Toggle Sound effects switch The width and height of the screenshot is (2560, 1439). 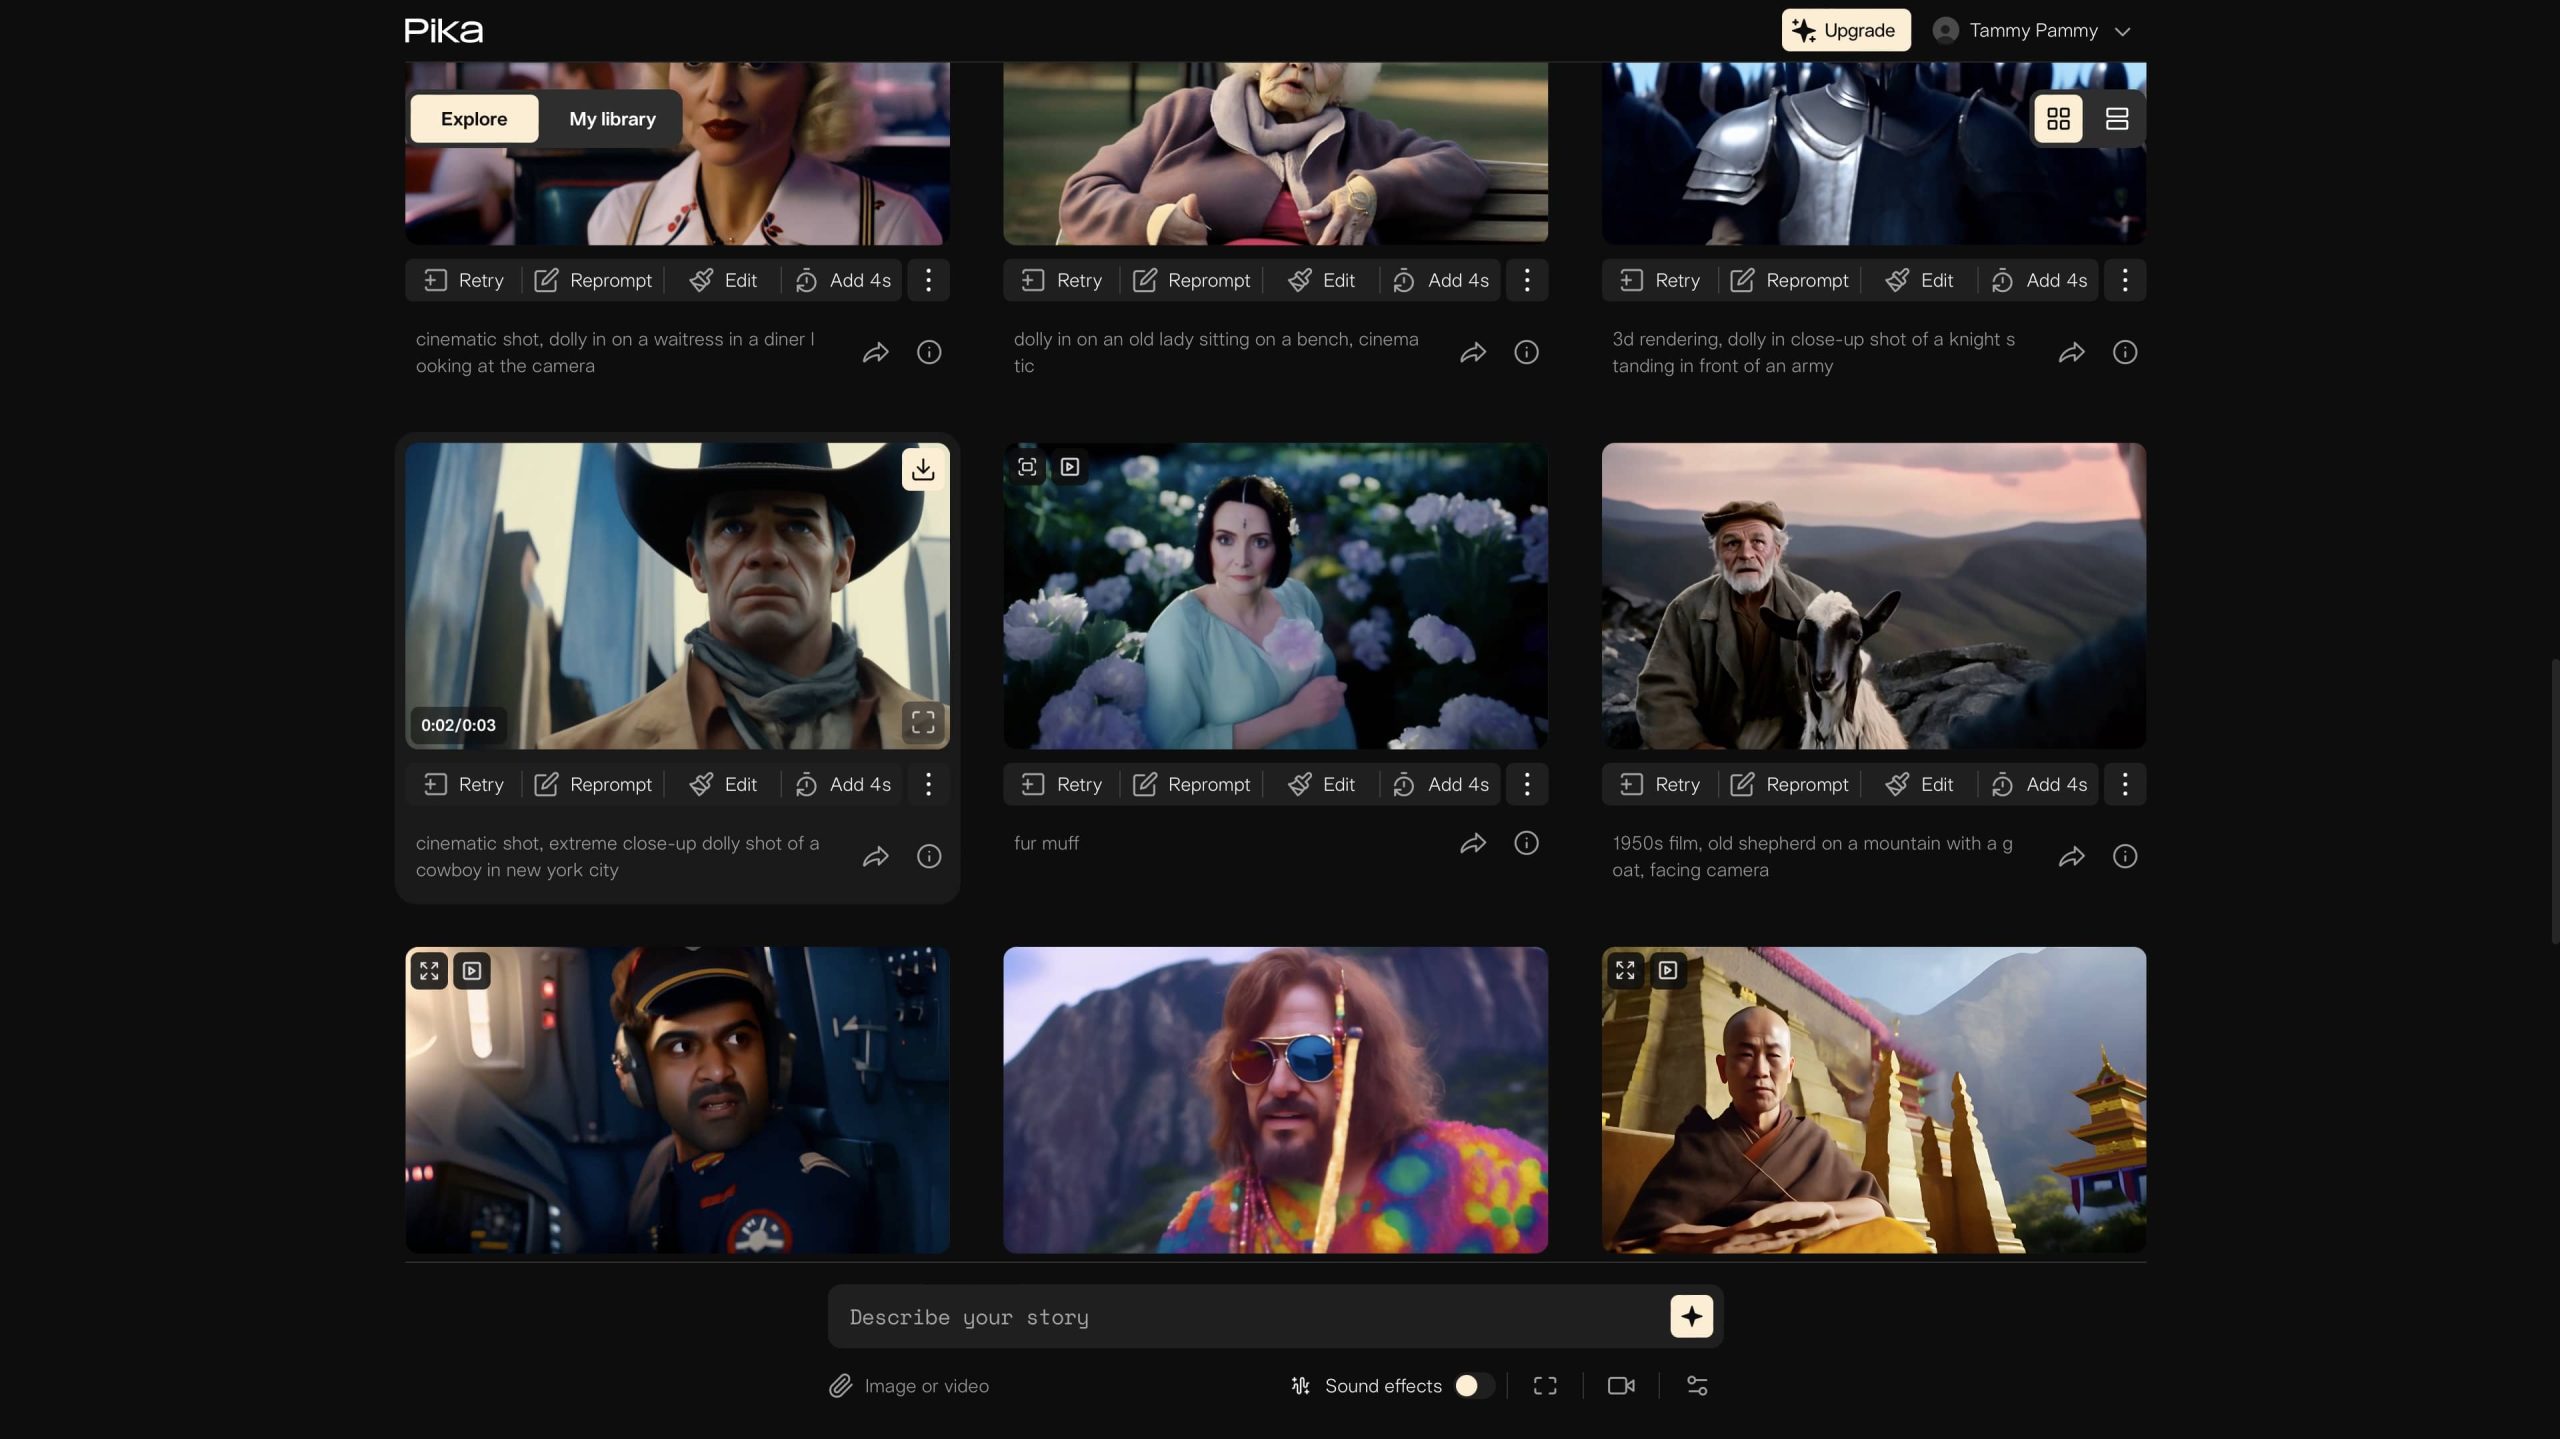click(x=1473, y=1386)
